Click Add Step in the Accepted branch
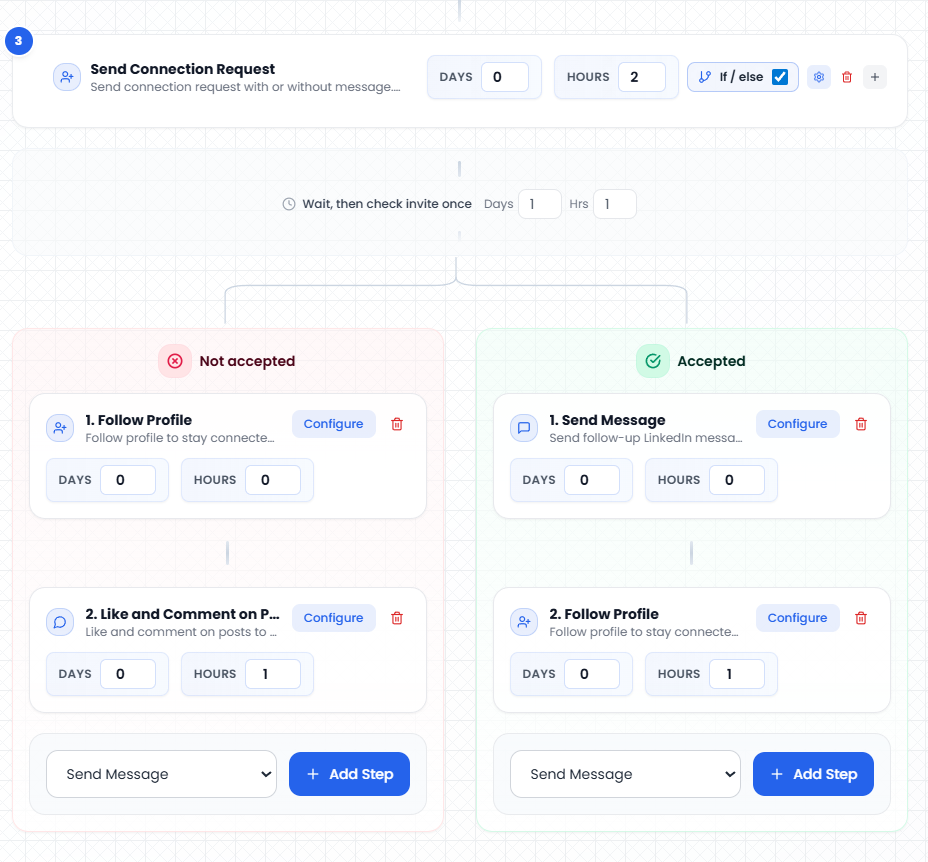Screen dimensions: 928x862 coord(813,774)
